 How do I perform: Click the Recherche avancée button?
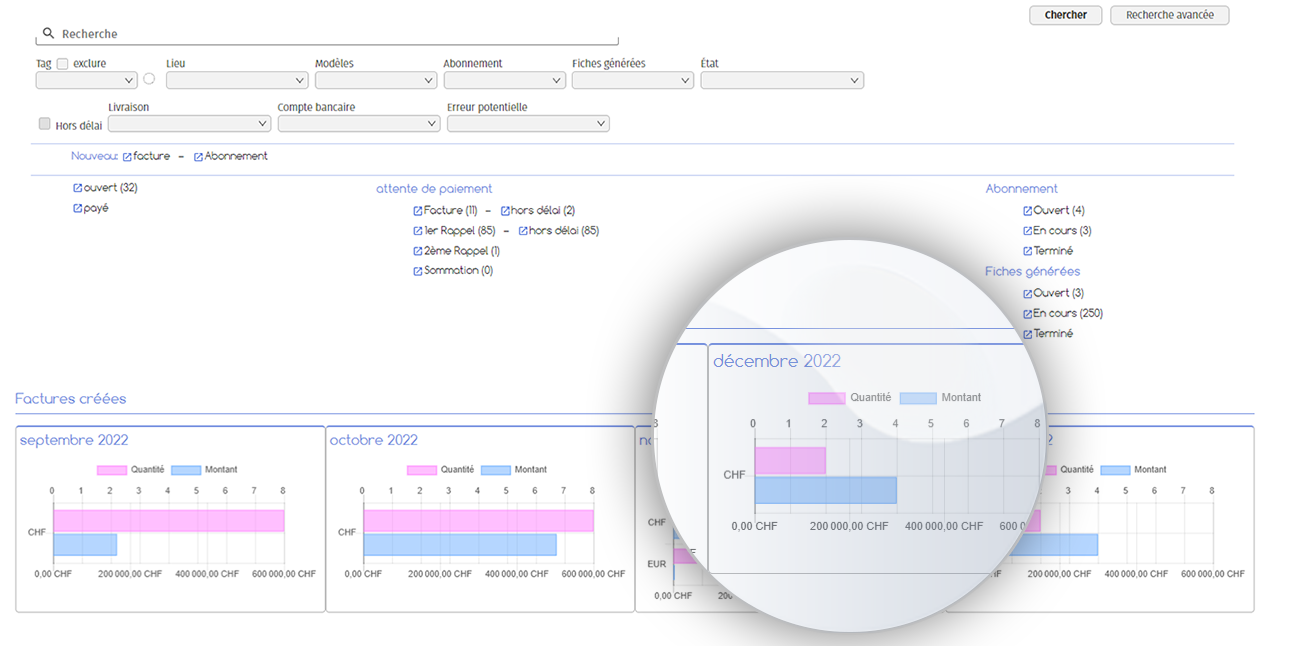pyautogui.click(x=1169, y=15)
